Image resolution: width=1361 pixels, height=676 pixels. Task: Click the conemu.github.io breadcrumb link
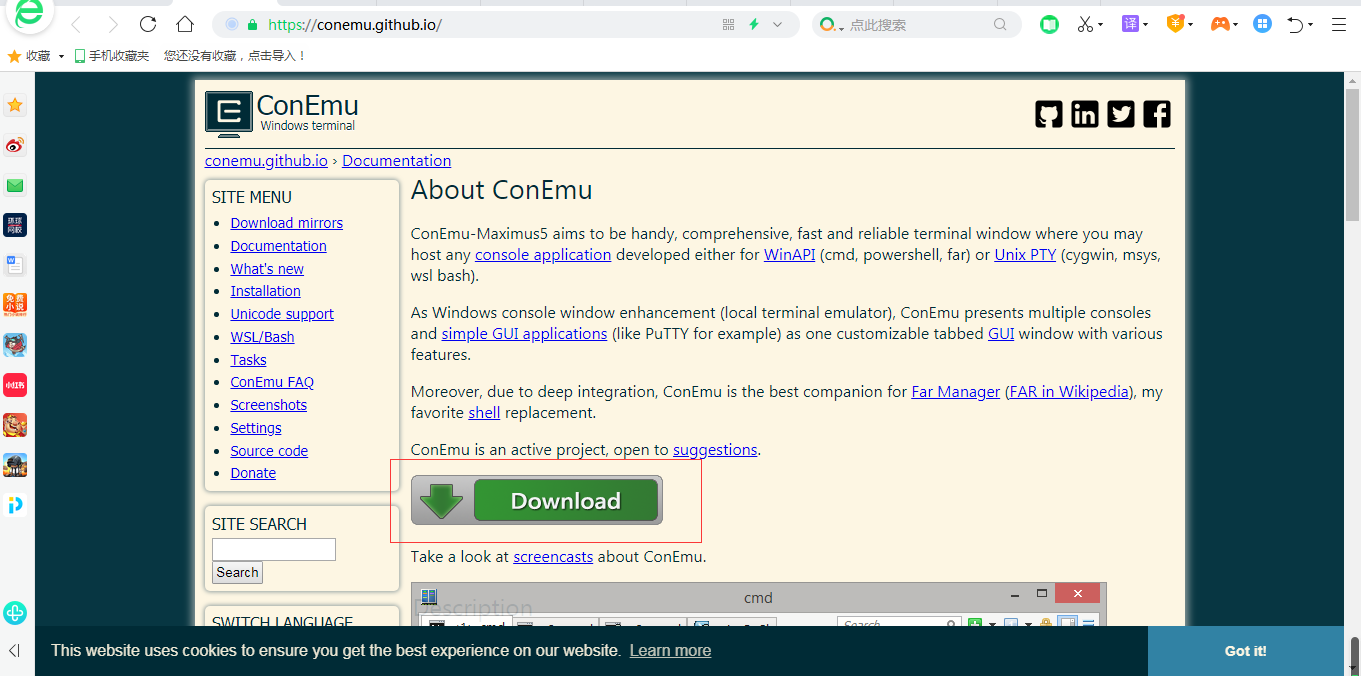pos(266,161)
